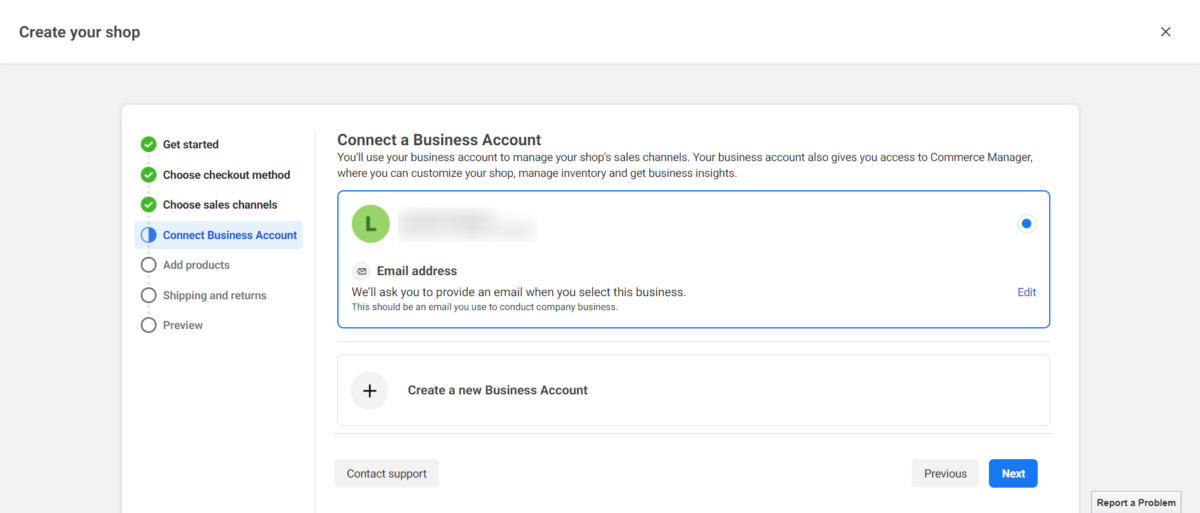Click Edit link for the email address
The image size is (1200, 513).
[1026, 292]
